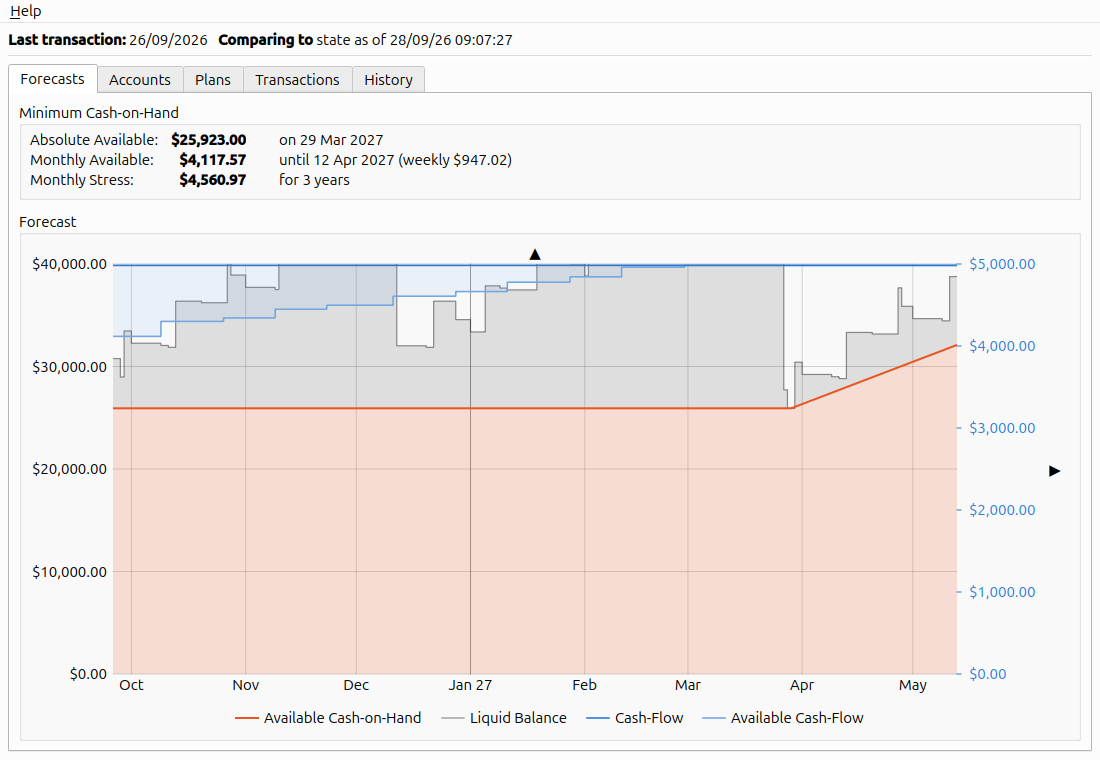Click the Last transaction date 26/09/2026
The image size is (1100, 760).
coord(168,40)
